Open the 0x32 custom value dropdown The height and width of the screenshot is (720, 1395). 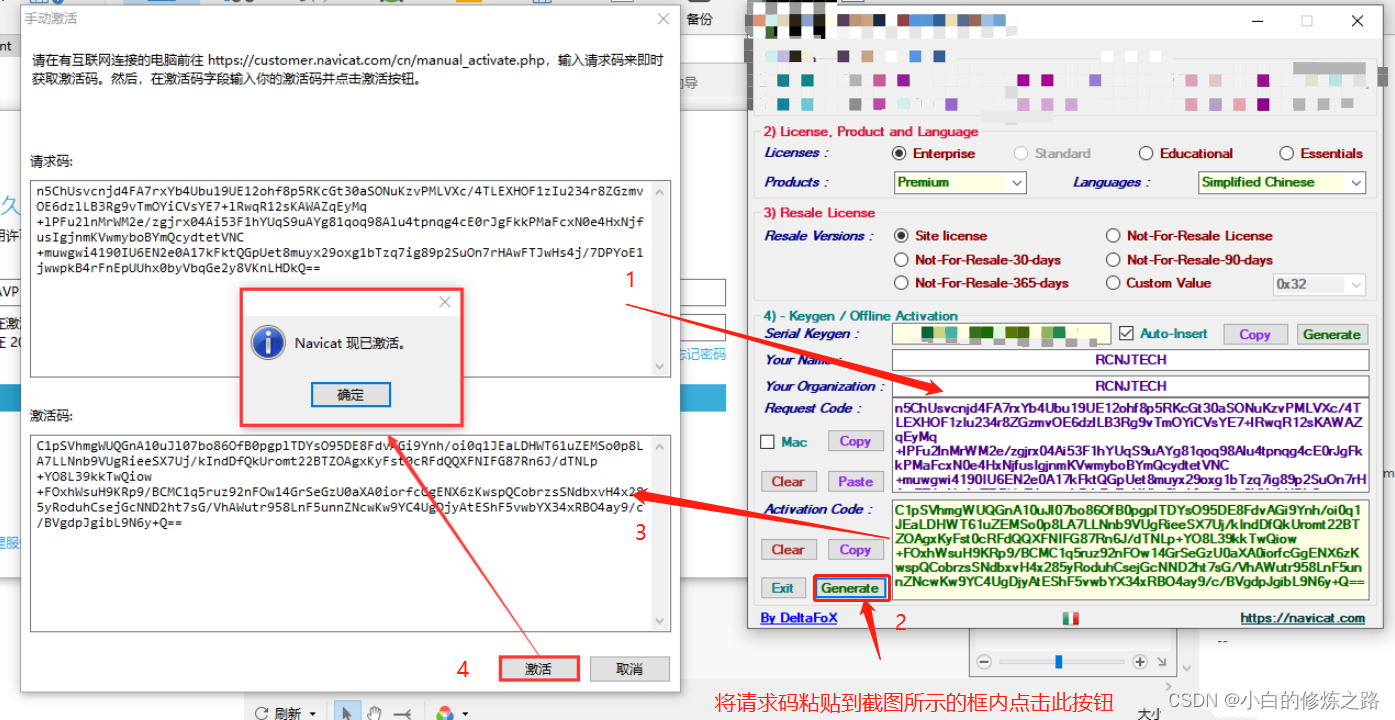tap(1319, 284)
